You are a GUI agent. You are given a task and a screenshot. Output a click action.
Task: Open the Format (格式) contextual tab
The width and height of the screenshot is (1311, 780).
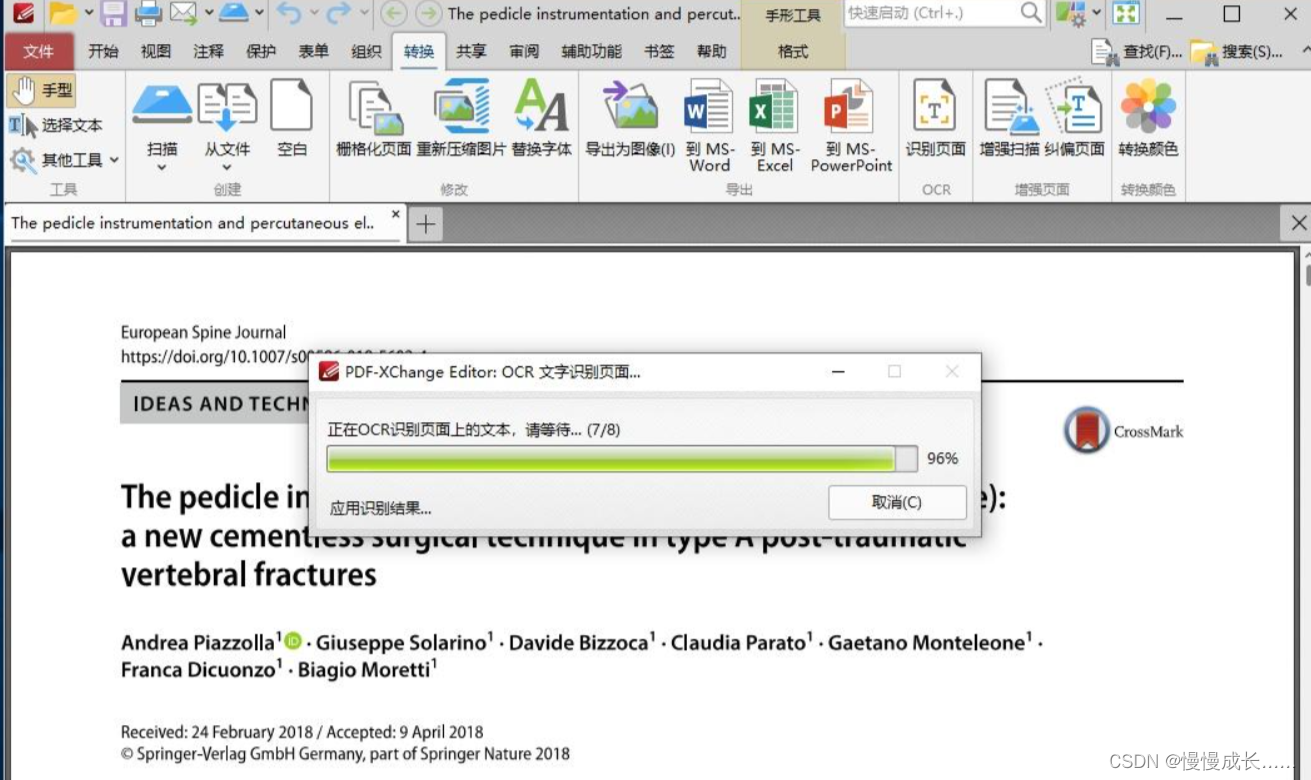(793, 52)
